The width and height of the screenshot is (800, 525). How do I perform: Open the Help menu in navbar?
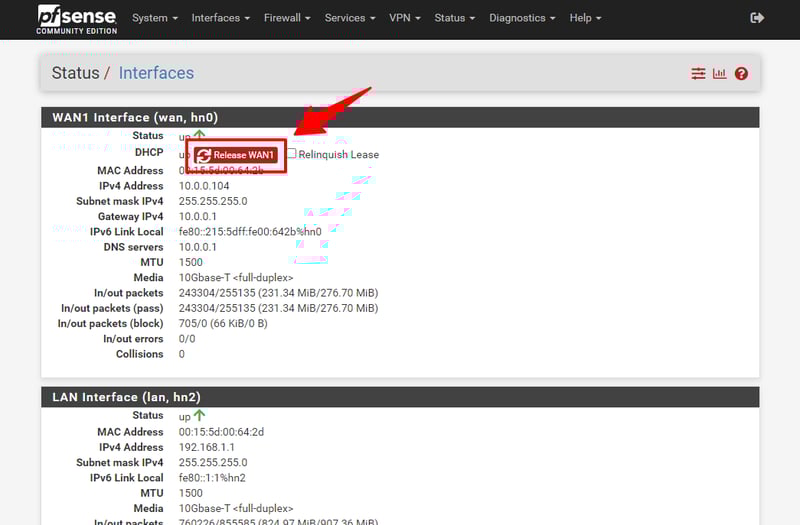pyautogui.click(x=585, y=18)
